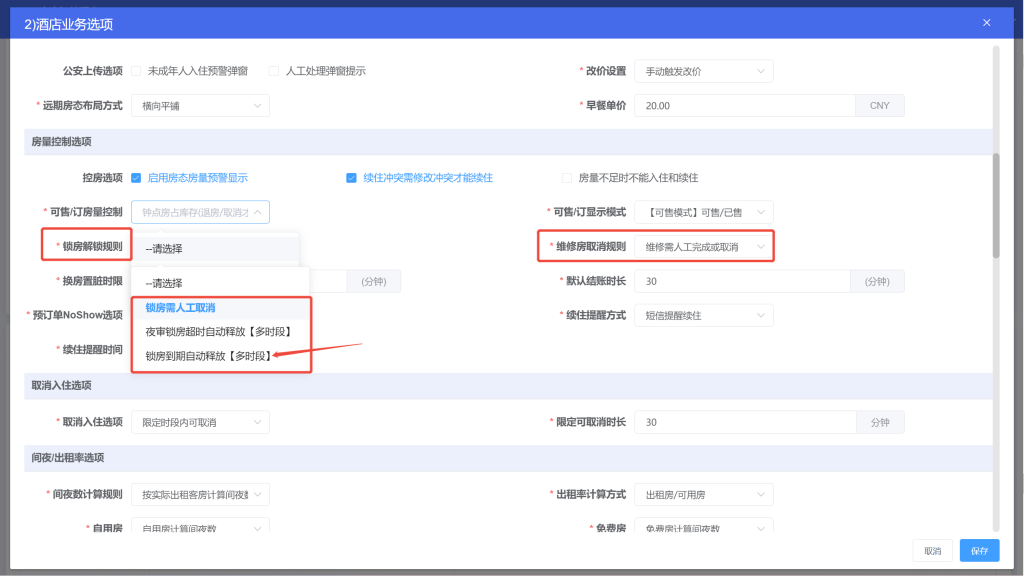Enable the 人工处理弹窗提示 checkbox

coord(273,71)
